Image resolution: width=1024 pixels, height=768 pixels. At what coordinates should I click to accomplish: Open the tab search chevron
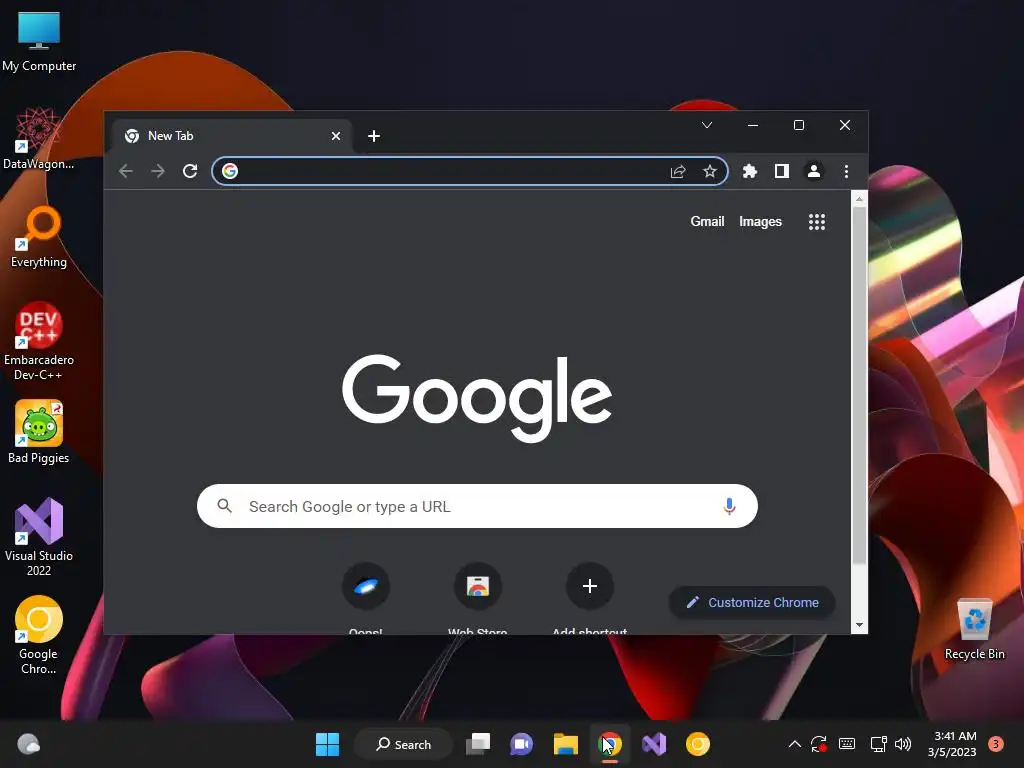pyautogui.click(x=707, y=125)
